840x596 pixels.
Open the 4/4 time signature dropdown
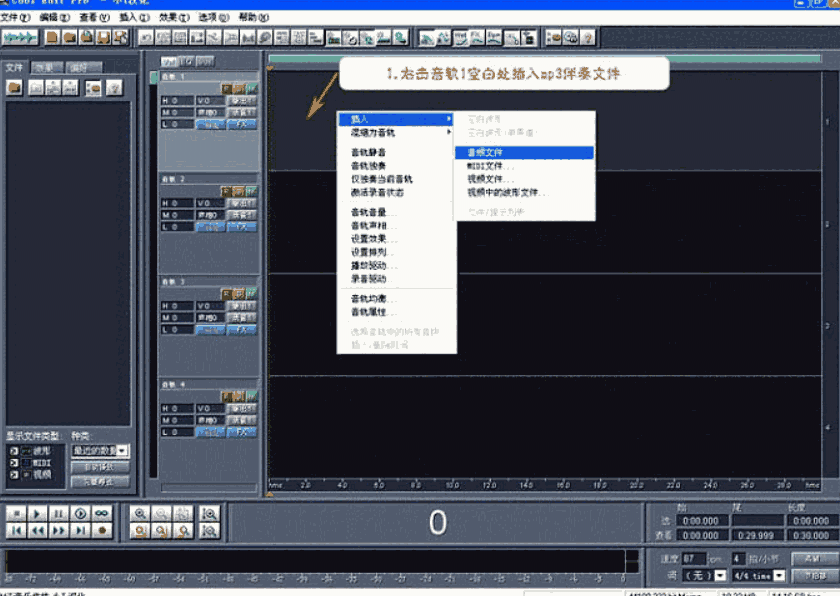(x=778, y=576)
